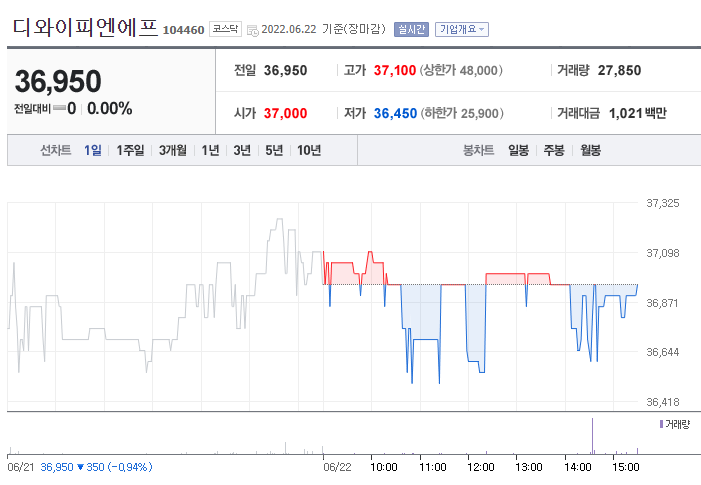Screen dimensions: 701x485
Task: Open the 기업개요 dropdown
Action: point(462,30)
